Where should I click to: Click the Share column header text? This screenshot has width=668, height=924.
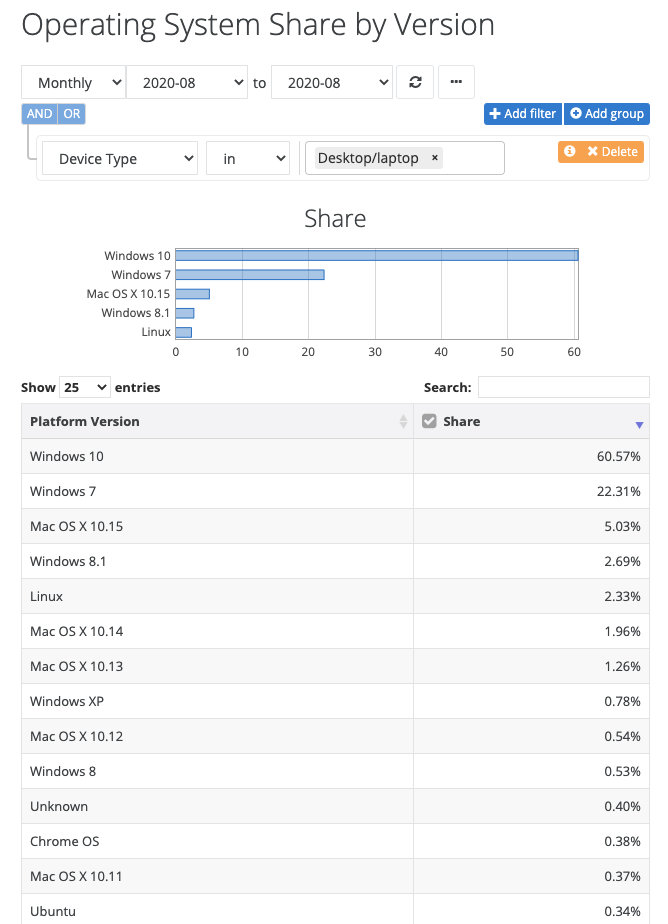461,421
